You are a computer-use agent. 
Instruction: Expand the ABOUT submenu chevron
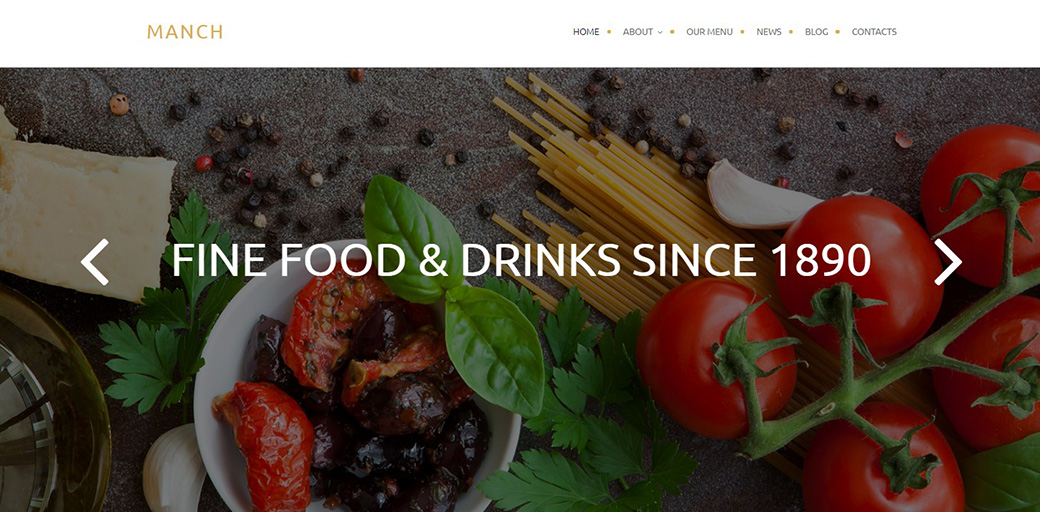click(x=660, y=32)
